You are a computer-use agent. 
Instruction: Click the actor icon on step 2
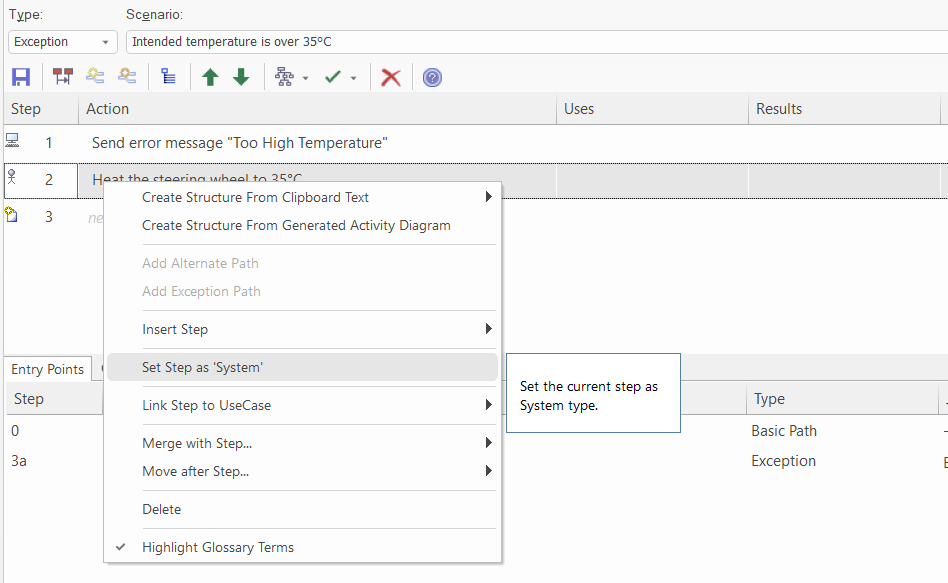(x=12, y=178)
